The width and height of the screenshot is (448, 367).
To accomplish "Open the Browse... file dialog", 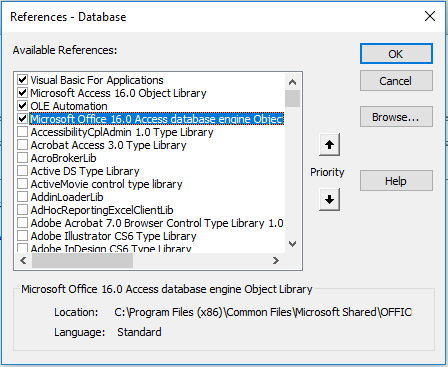I will pyautogui.click(x=396, y=117).
